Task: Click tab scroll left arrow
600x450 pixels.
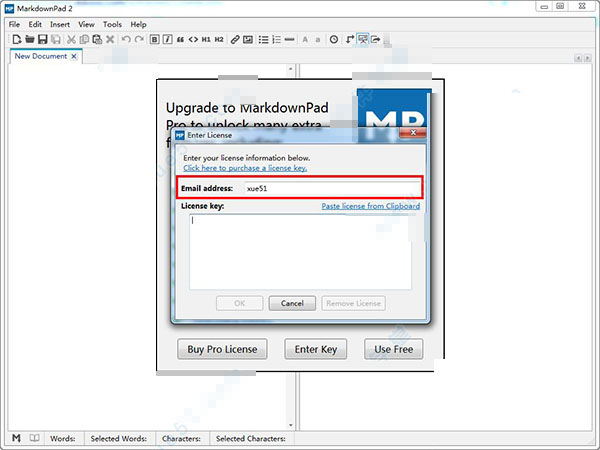Action: pos(578,58)
